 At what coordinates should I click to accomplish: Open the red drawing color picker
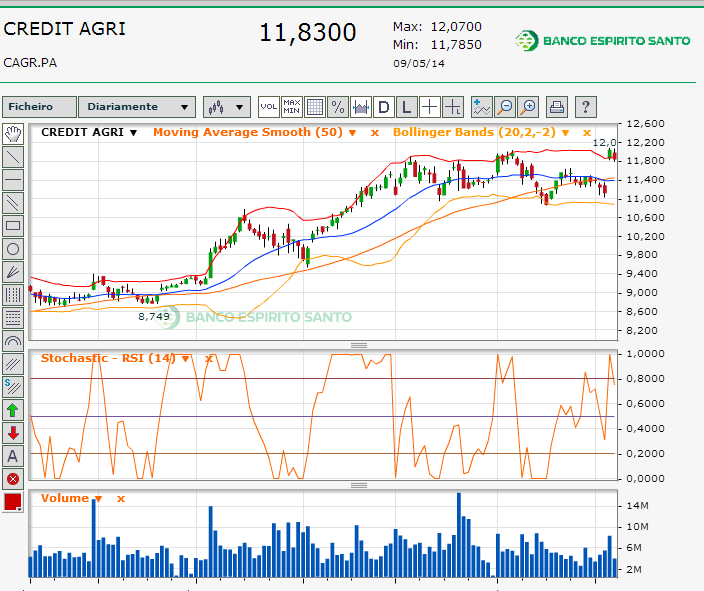click(13, 503)
